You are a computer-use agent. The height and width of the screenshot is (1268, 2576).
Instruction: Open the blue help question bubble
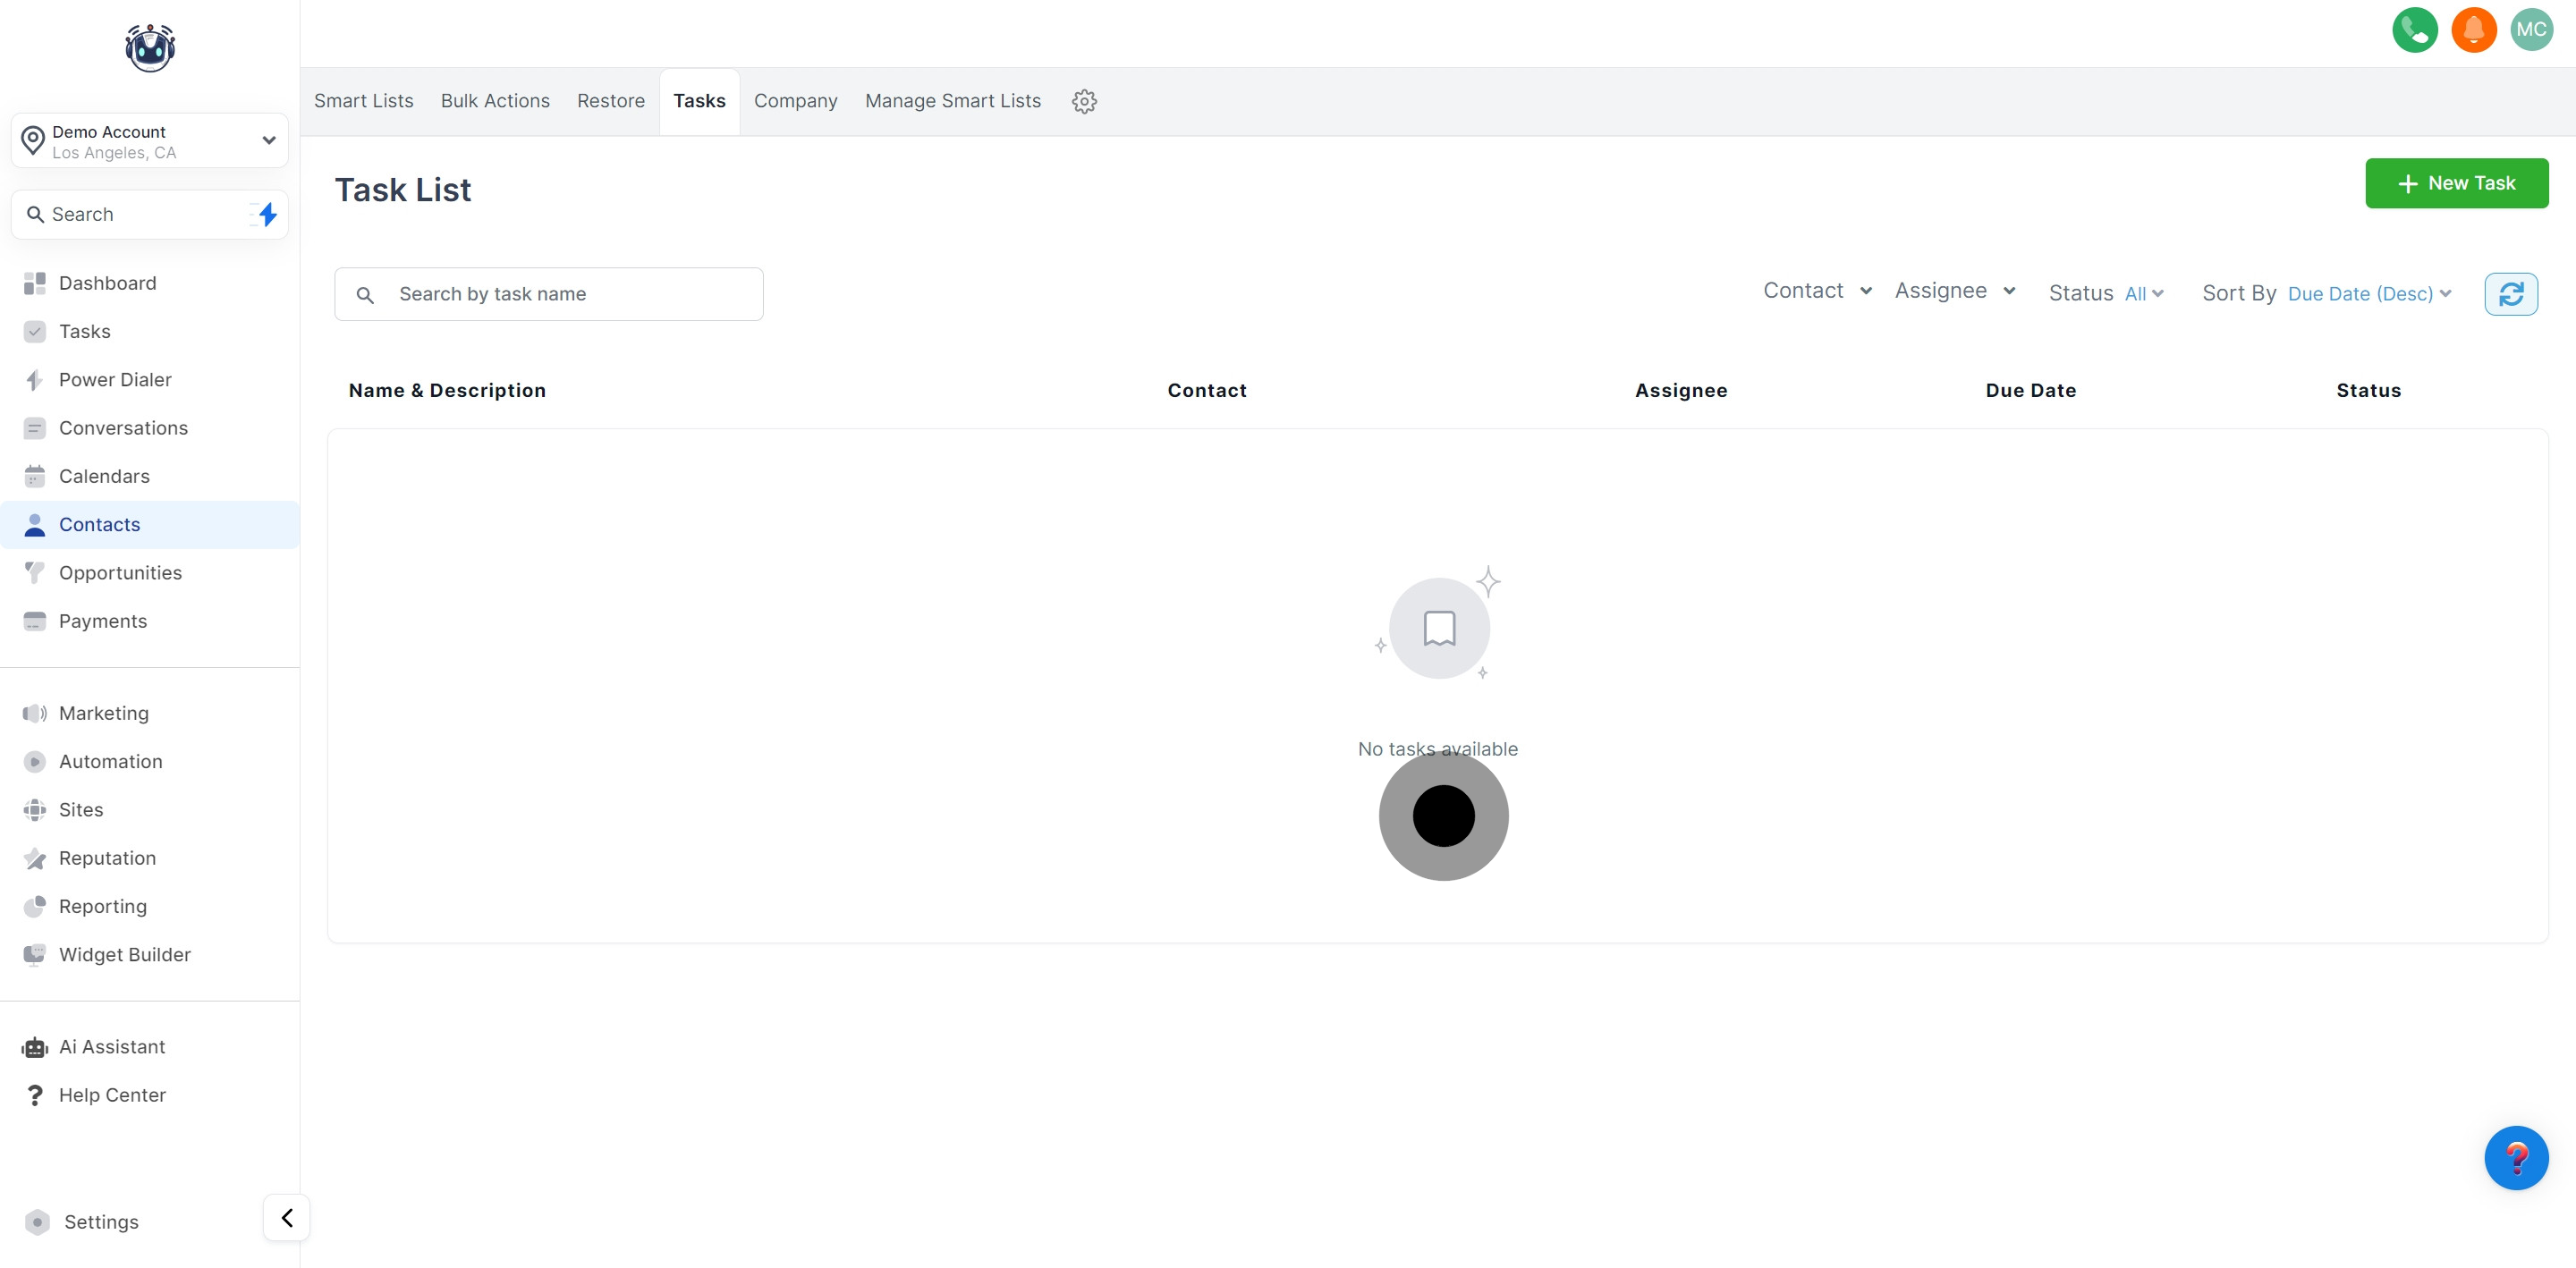coord(2515,1157)
